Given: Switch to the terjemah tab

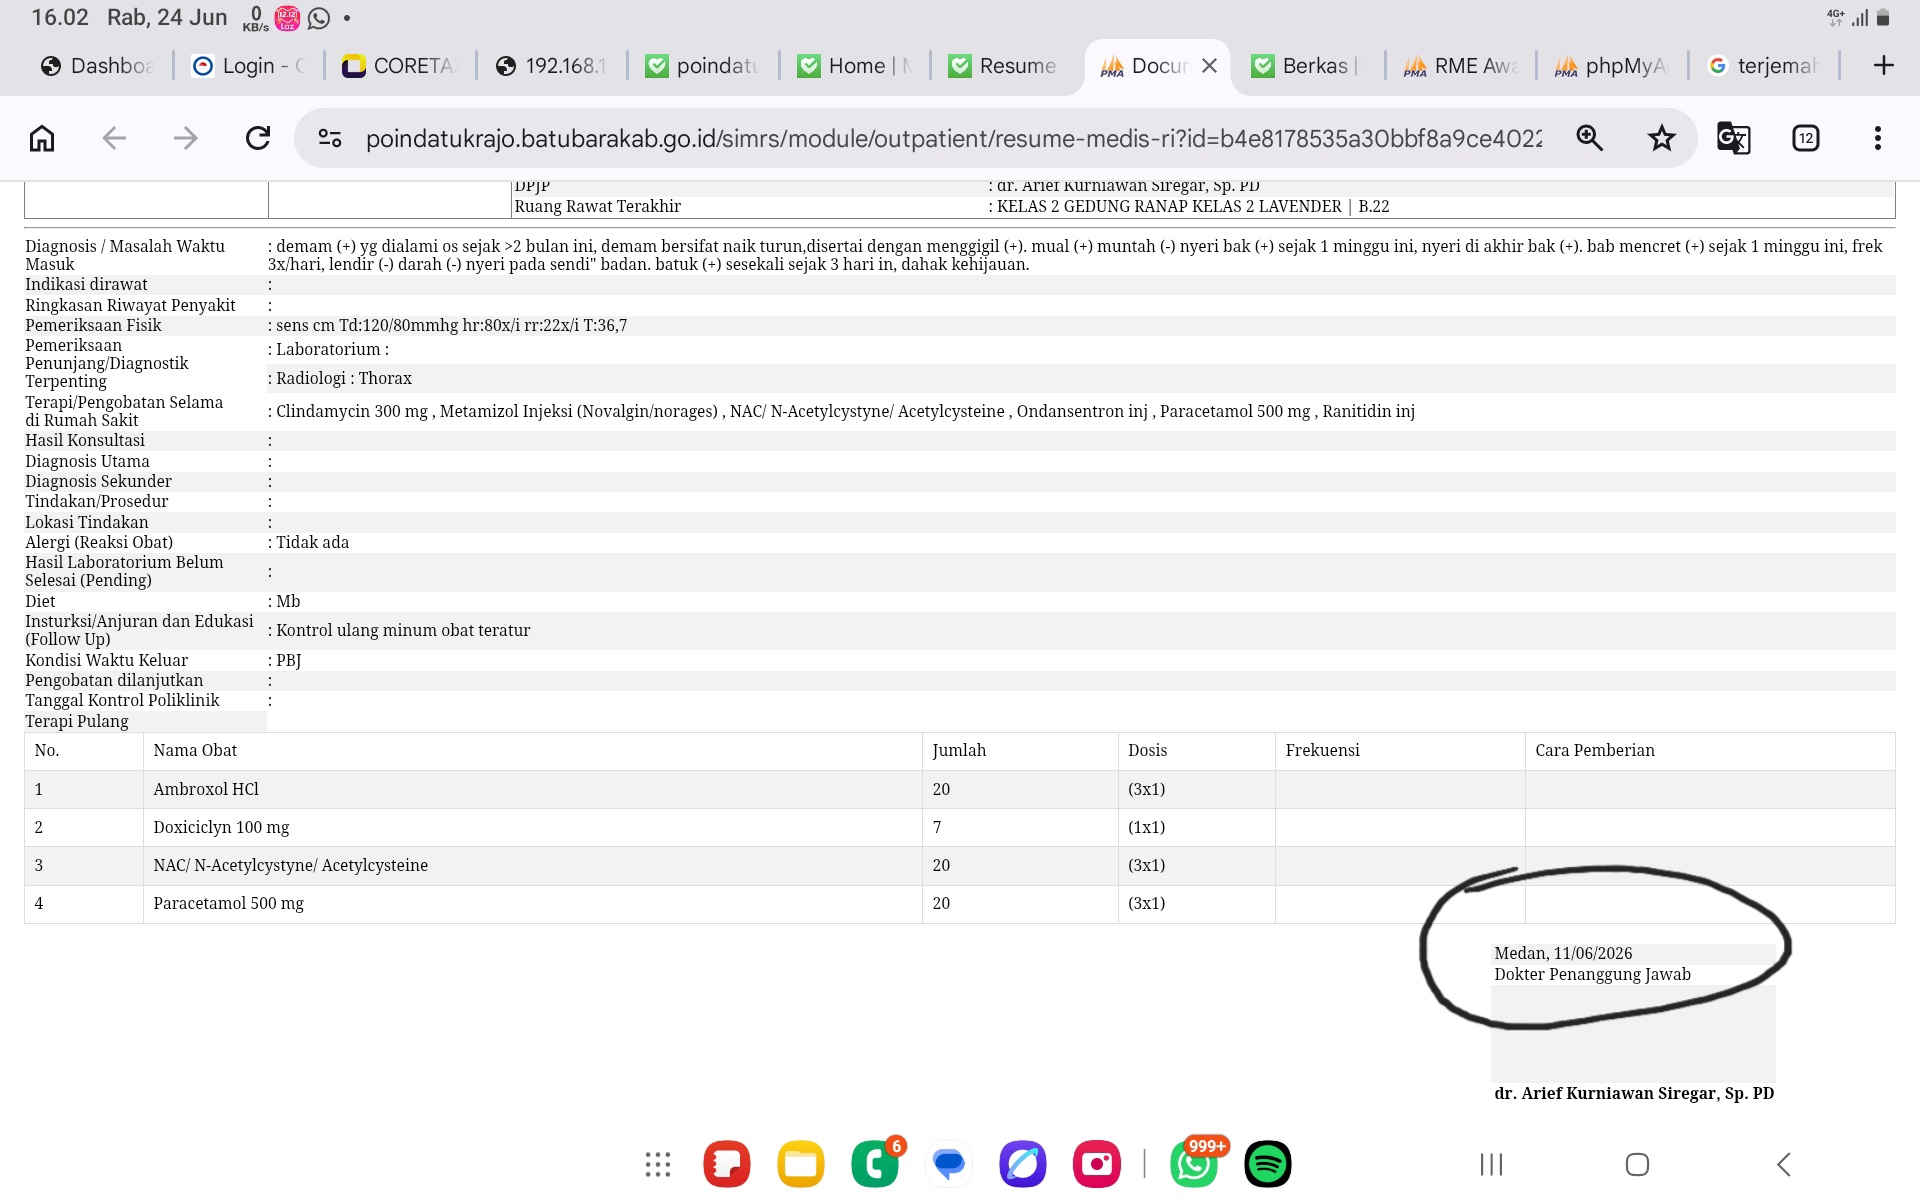Looking at the screenshot, I should [x=1763, y=66].
